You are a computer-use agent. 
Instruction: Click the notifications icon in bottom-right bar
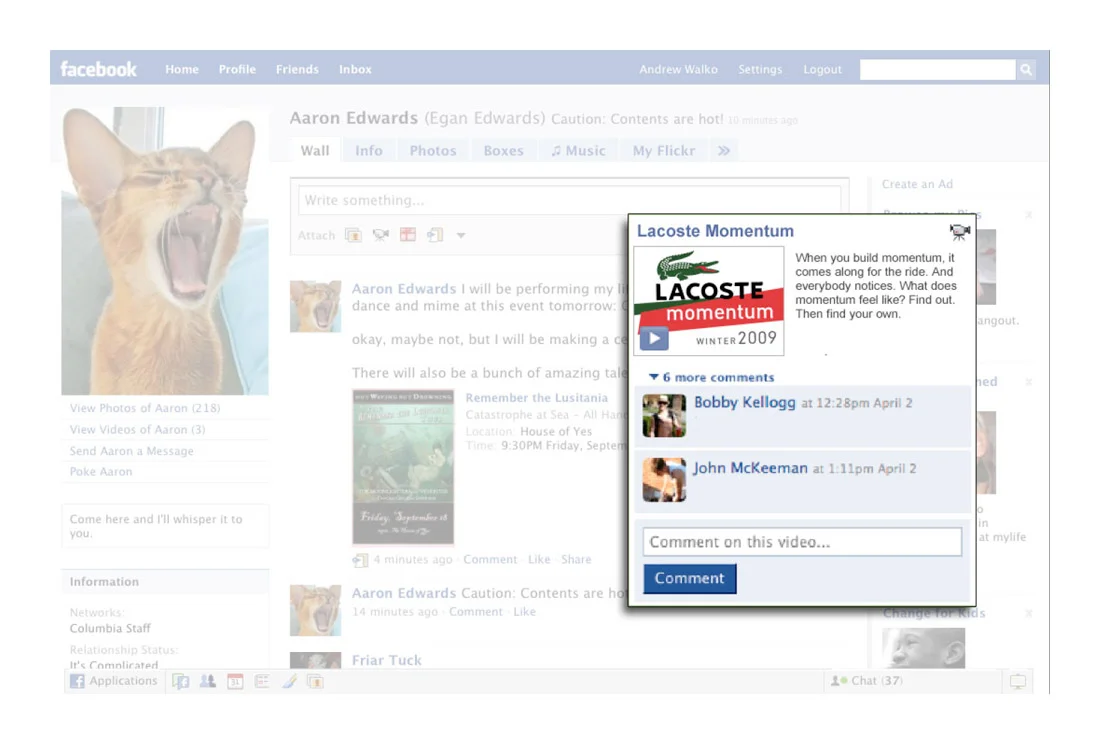point(1018,682)
